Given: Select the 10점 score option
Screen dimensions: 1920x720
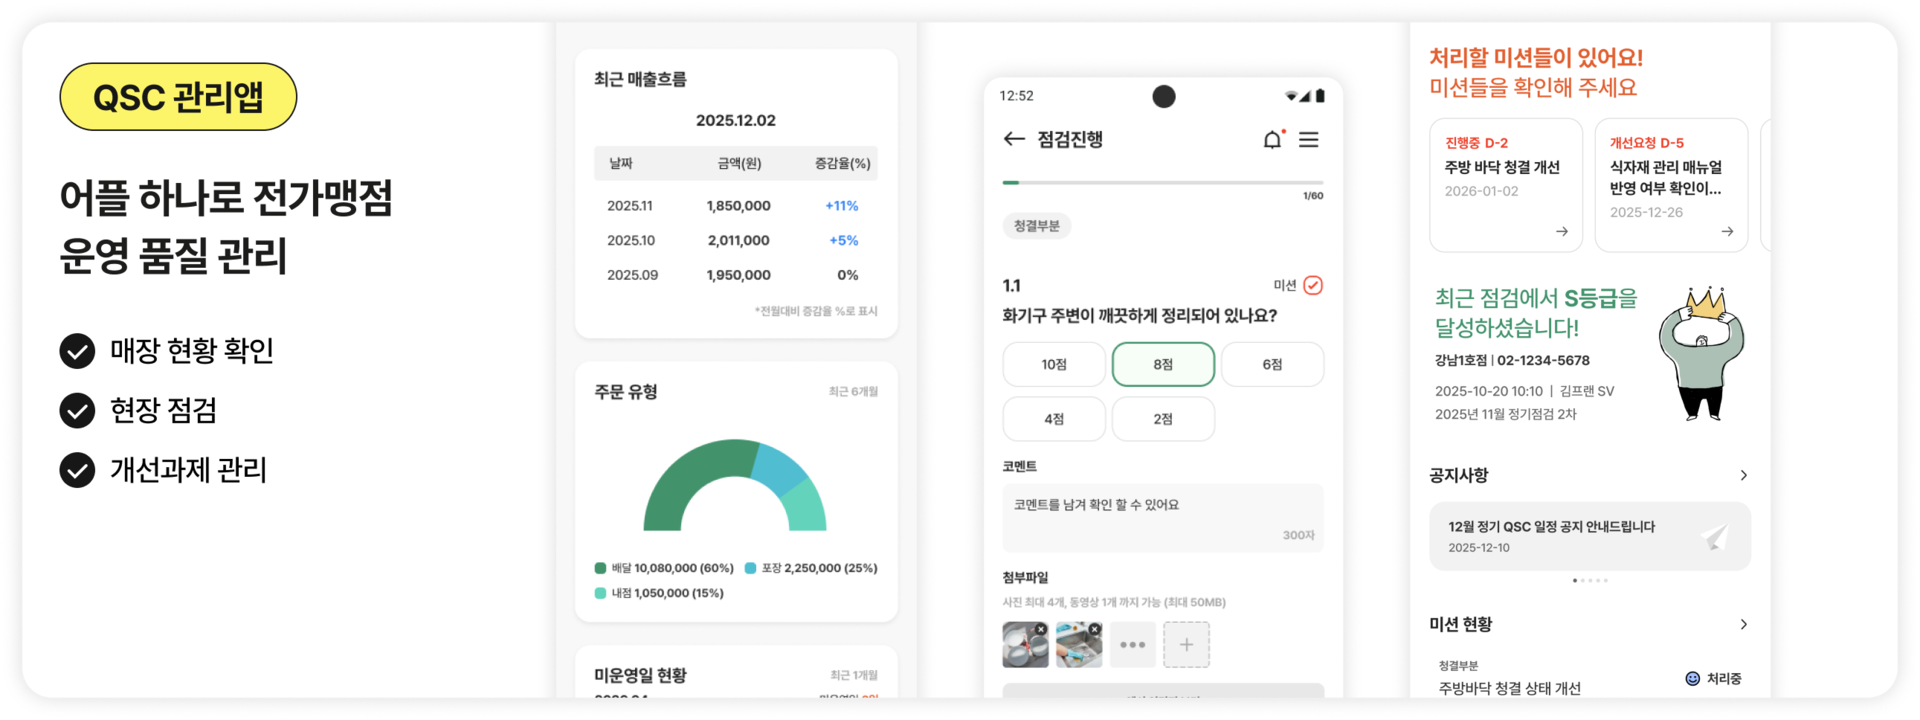Looking at the screenshot, I should 1054,365.
